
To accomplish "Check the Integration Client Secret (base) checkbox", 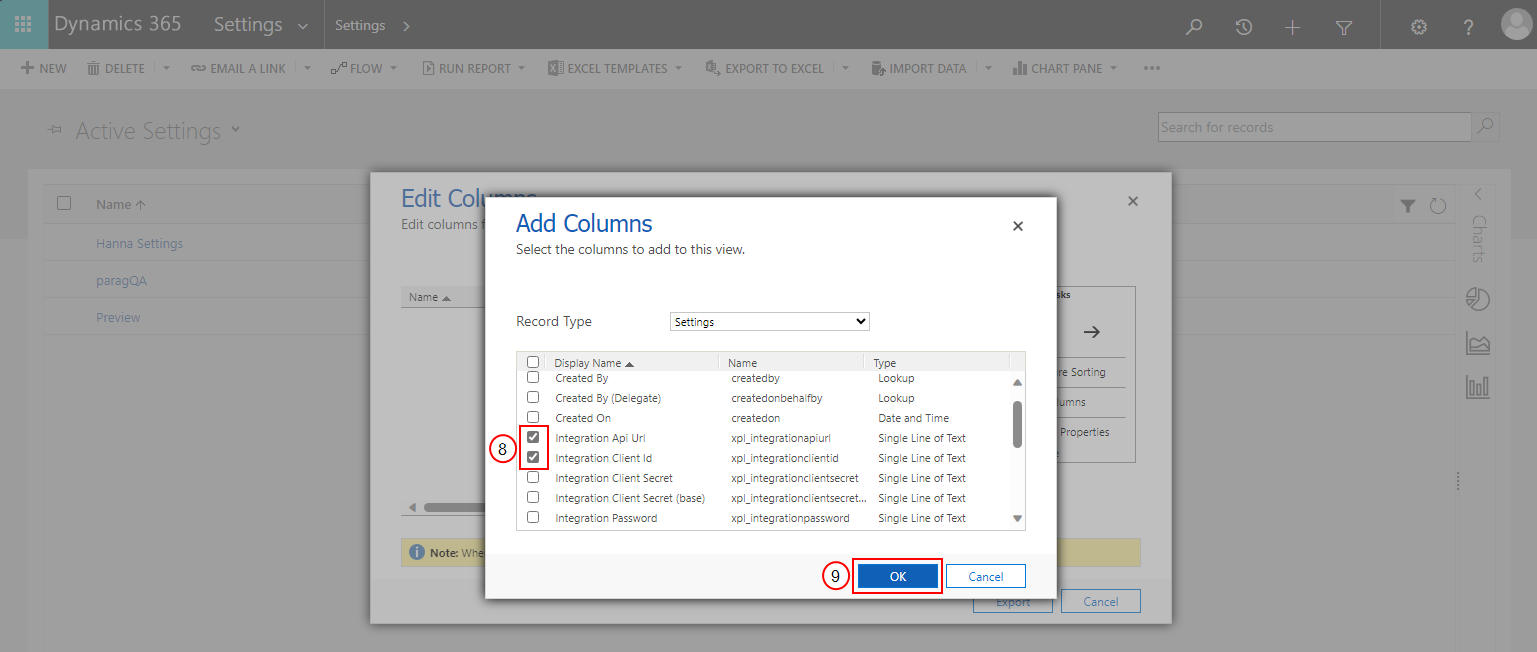I will (533, 497).
